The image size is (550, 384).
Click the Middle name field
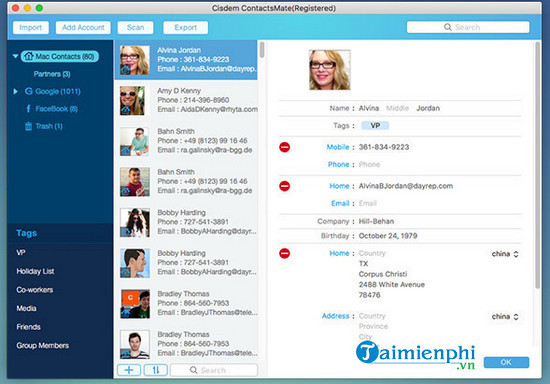tap(397, 108)
